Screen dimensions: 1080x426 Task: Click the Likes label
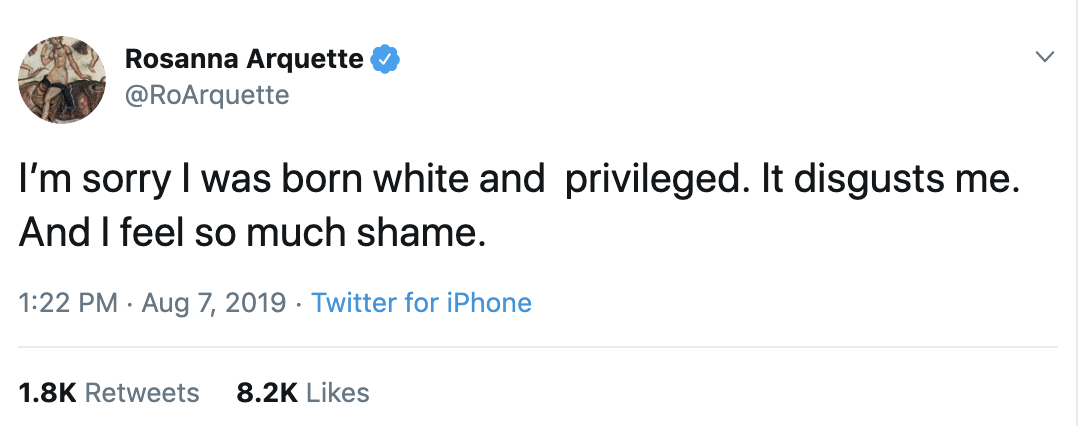pos(338,393)
